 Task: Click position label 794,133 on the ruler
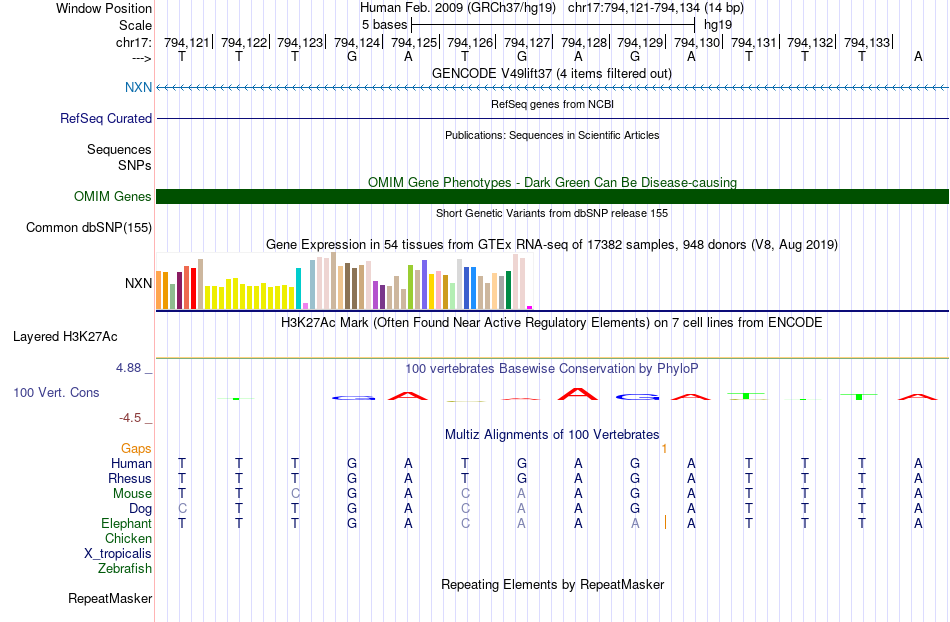coord(866,42)
